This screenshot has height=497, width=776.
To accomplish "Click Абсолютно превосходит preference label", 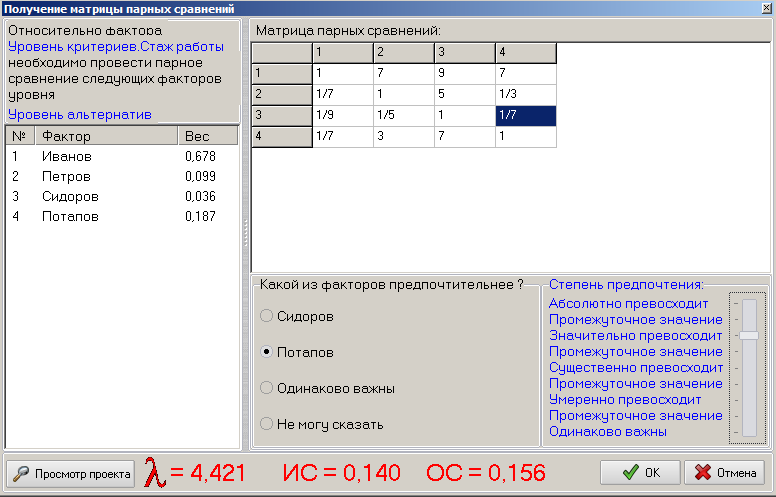I will click(629, 303).
